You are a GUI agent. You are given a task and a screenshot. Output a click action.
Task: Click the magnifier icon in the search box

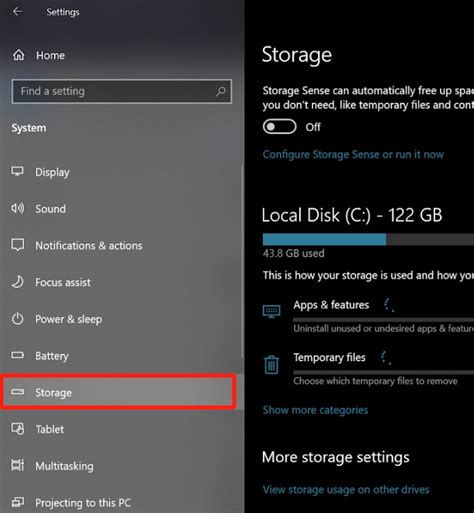coord(221,91)
